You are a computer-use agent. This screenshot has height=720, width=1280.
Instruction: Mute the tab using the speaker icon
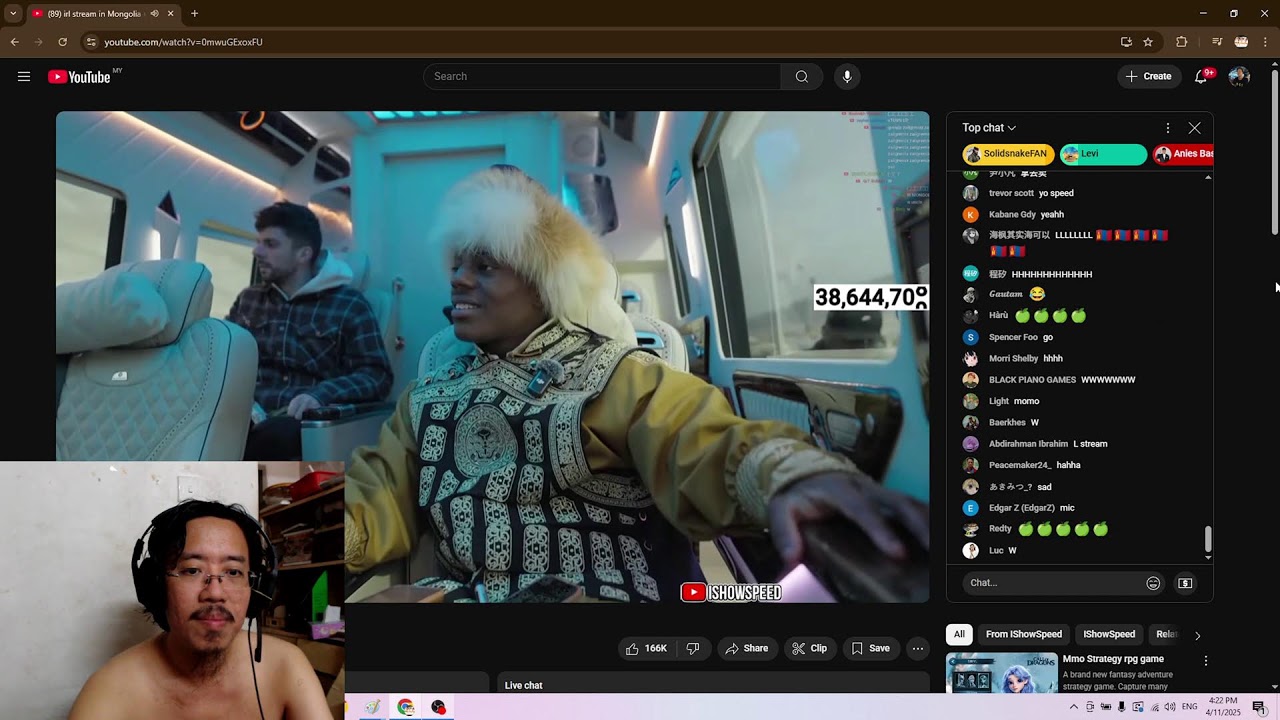(153, 14)
